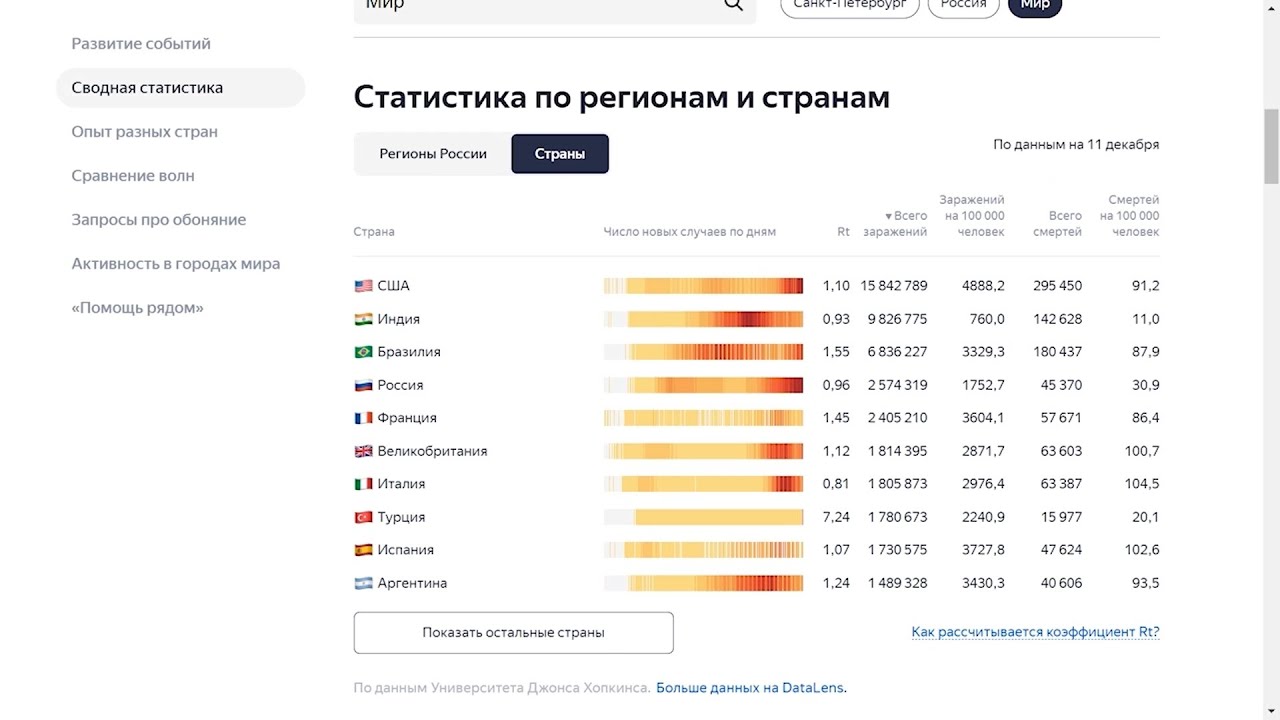Go to Опыт разных стран section
The width and height of the screenshot is (1280, 720).
pyautogui.click(x=144, y=132)
